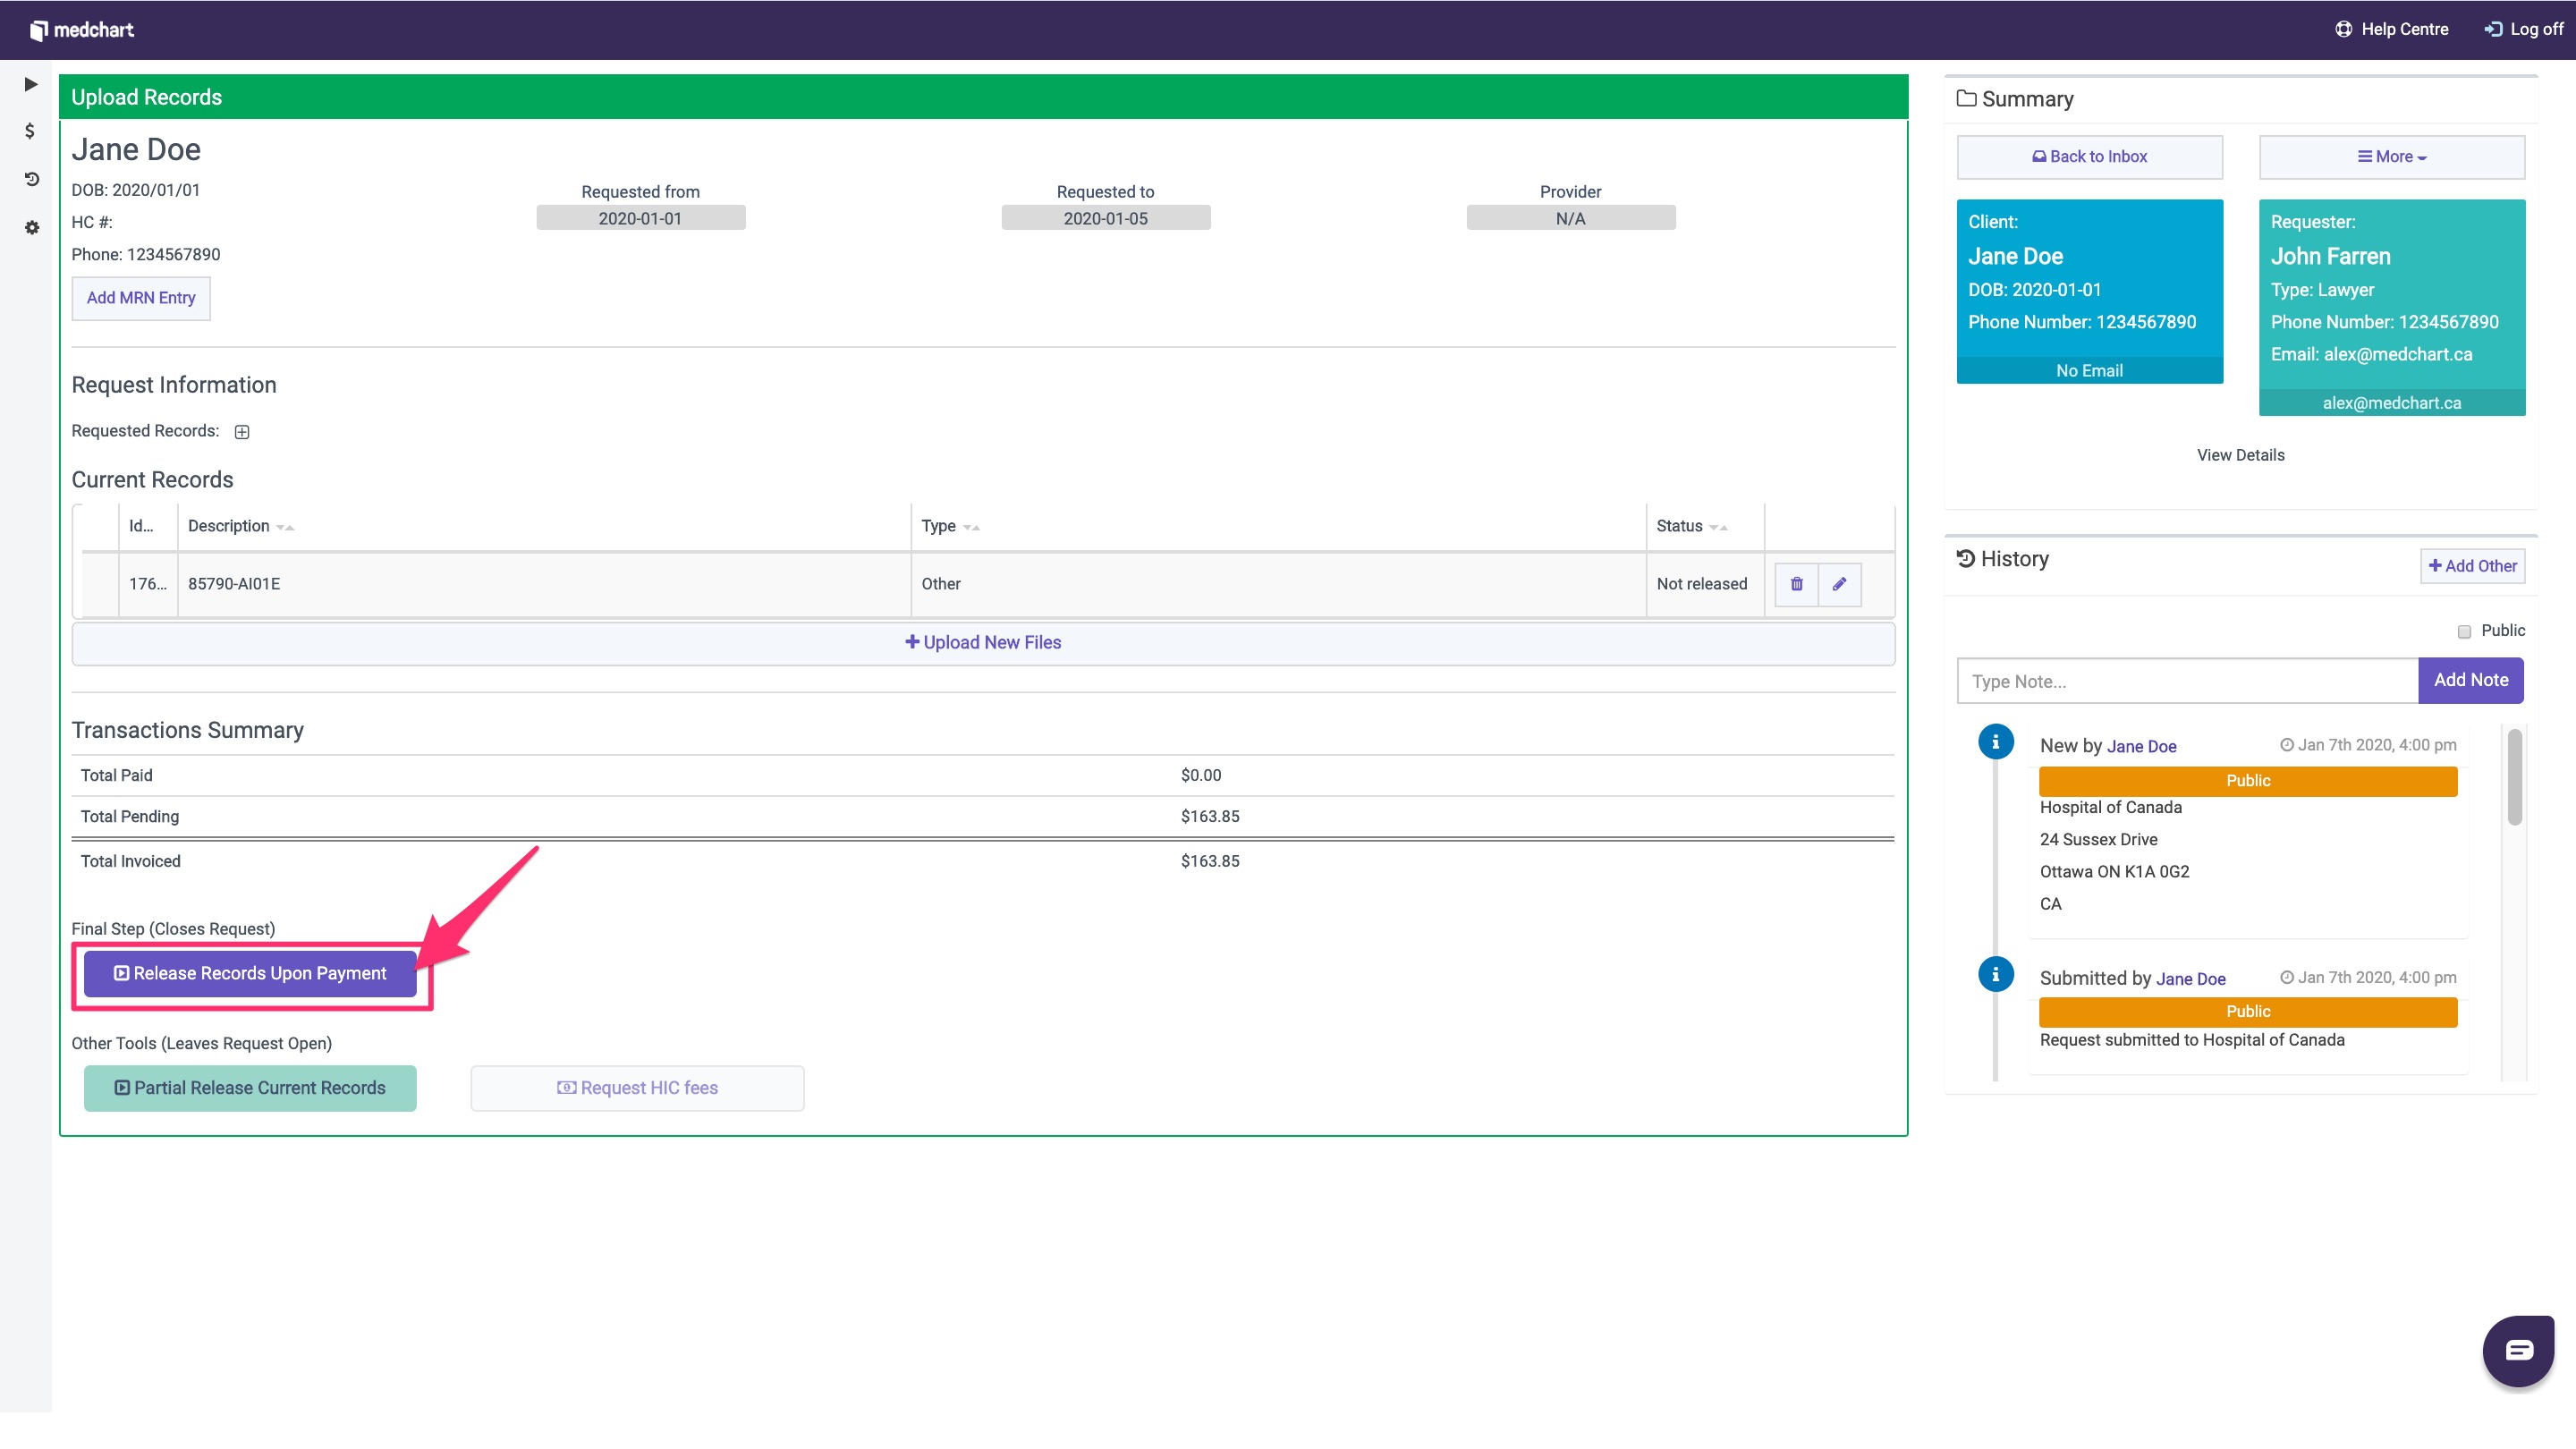
Task: Open the history clock sidebar icon
Action: (x=31, y=179)
